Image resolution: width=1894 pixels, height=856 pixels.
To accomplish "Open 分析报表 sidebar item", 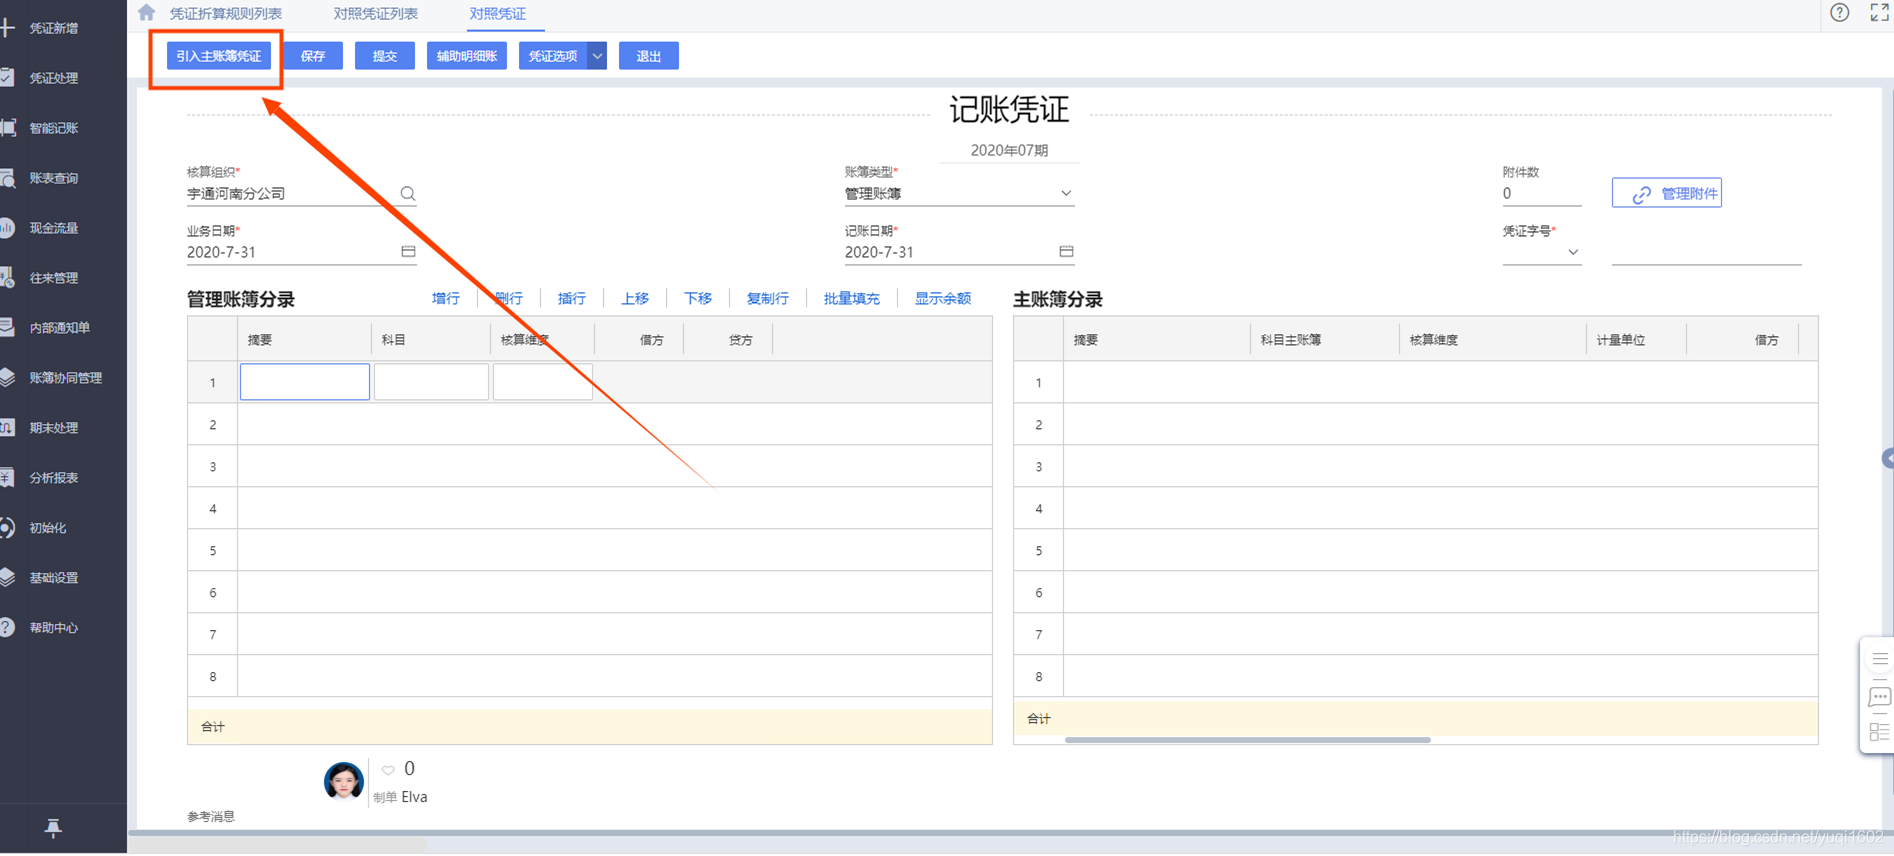I will coord(54,478).
